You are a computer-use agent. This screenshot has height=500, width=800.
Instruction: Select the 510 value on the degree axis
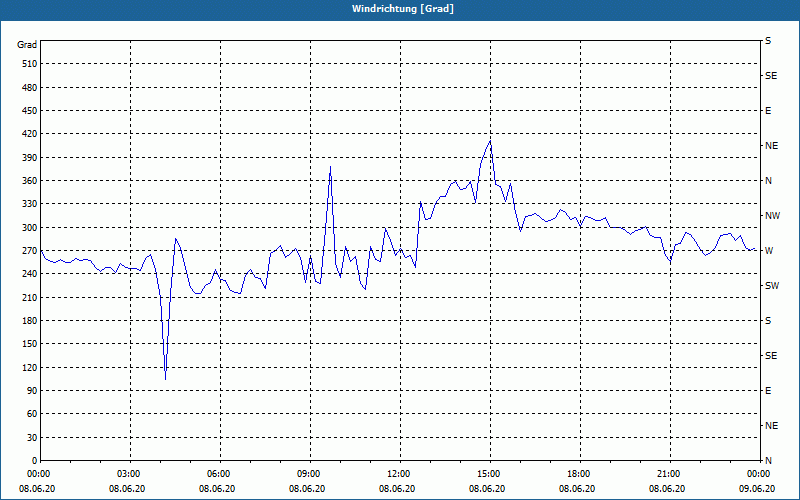(x=30, y=64)
